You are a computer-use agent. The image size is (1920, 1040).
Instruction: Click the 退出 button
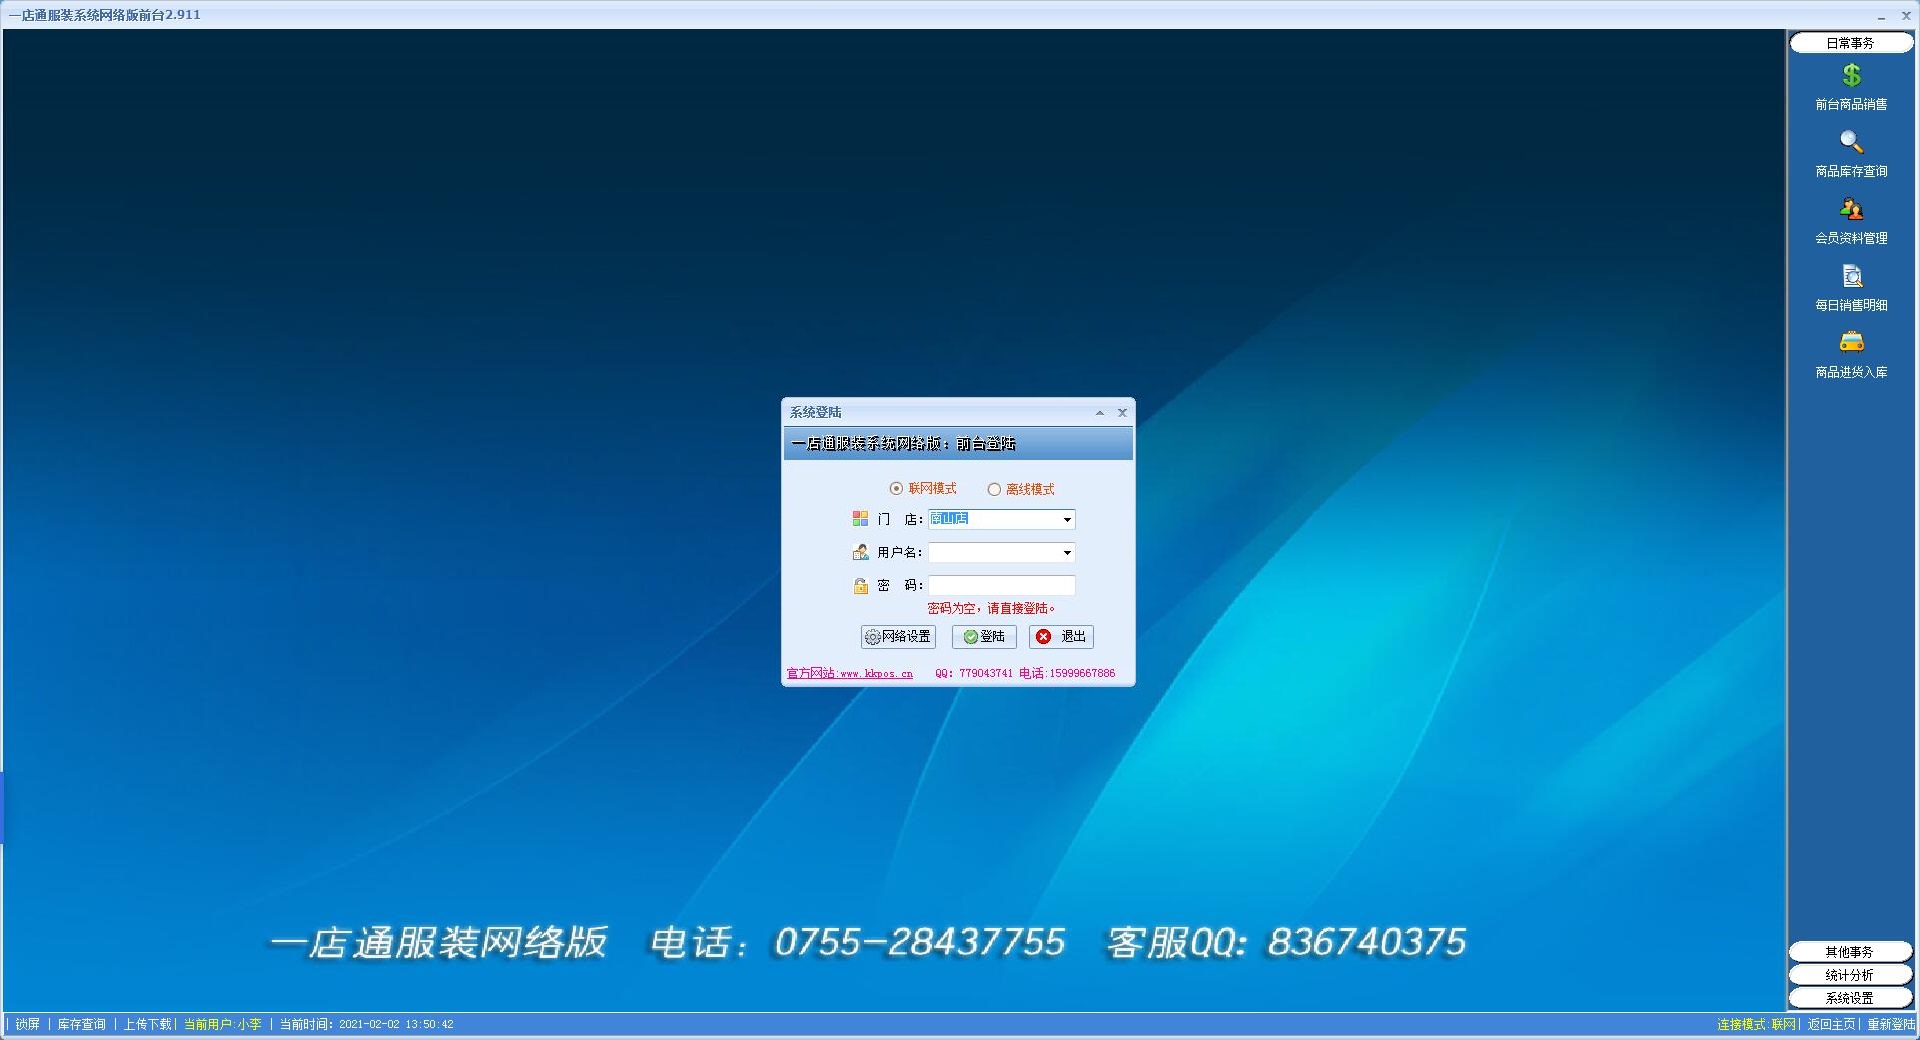(x=1061, y=637)
